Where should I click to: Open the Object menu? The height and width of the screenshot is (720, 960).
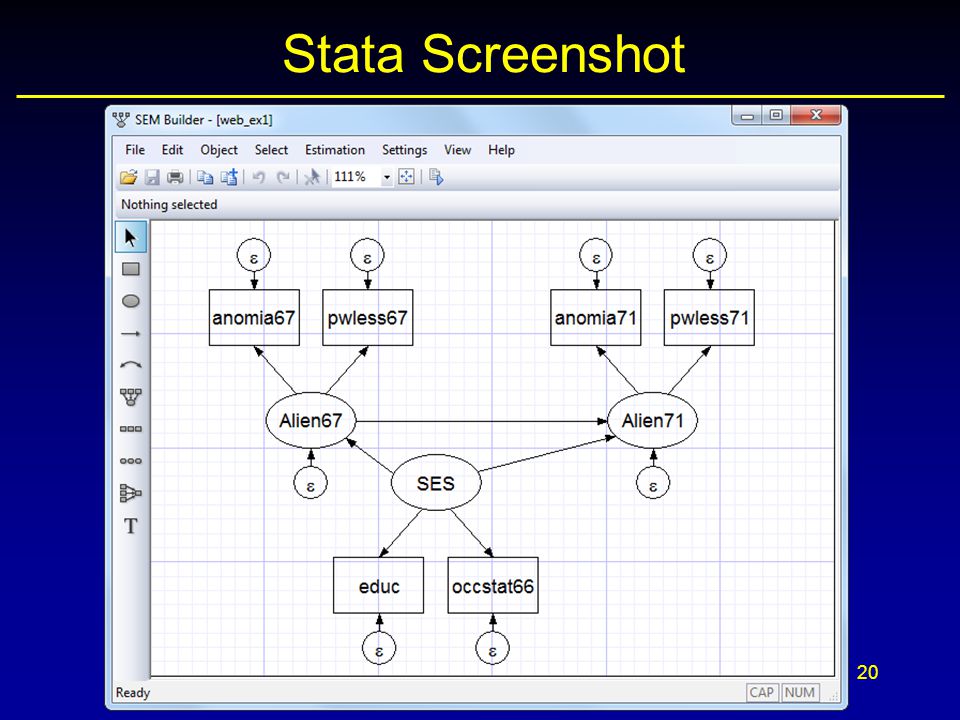point(219,150)
